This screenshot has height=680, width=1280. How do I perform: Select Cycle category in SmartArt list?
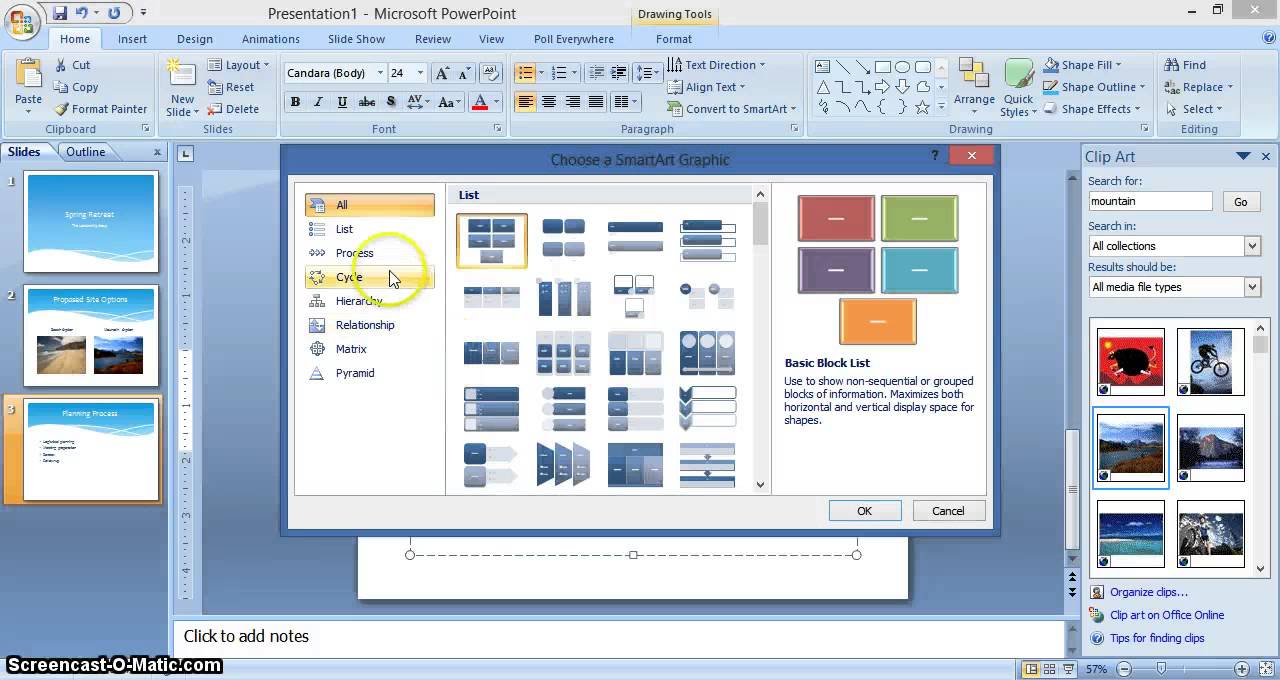pyautogui.click(x=369, y=277)
